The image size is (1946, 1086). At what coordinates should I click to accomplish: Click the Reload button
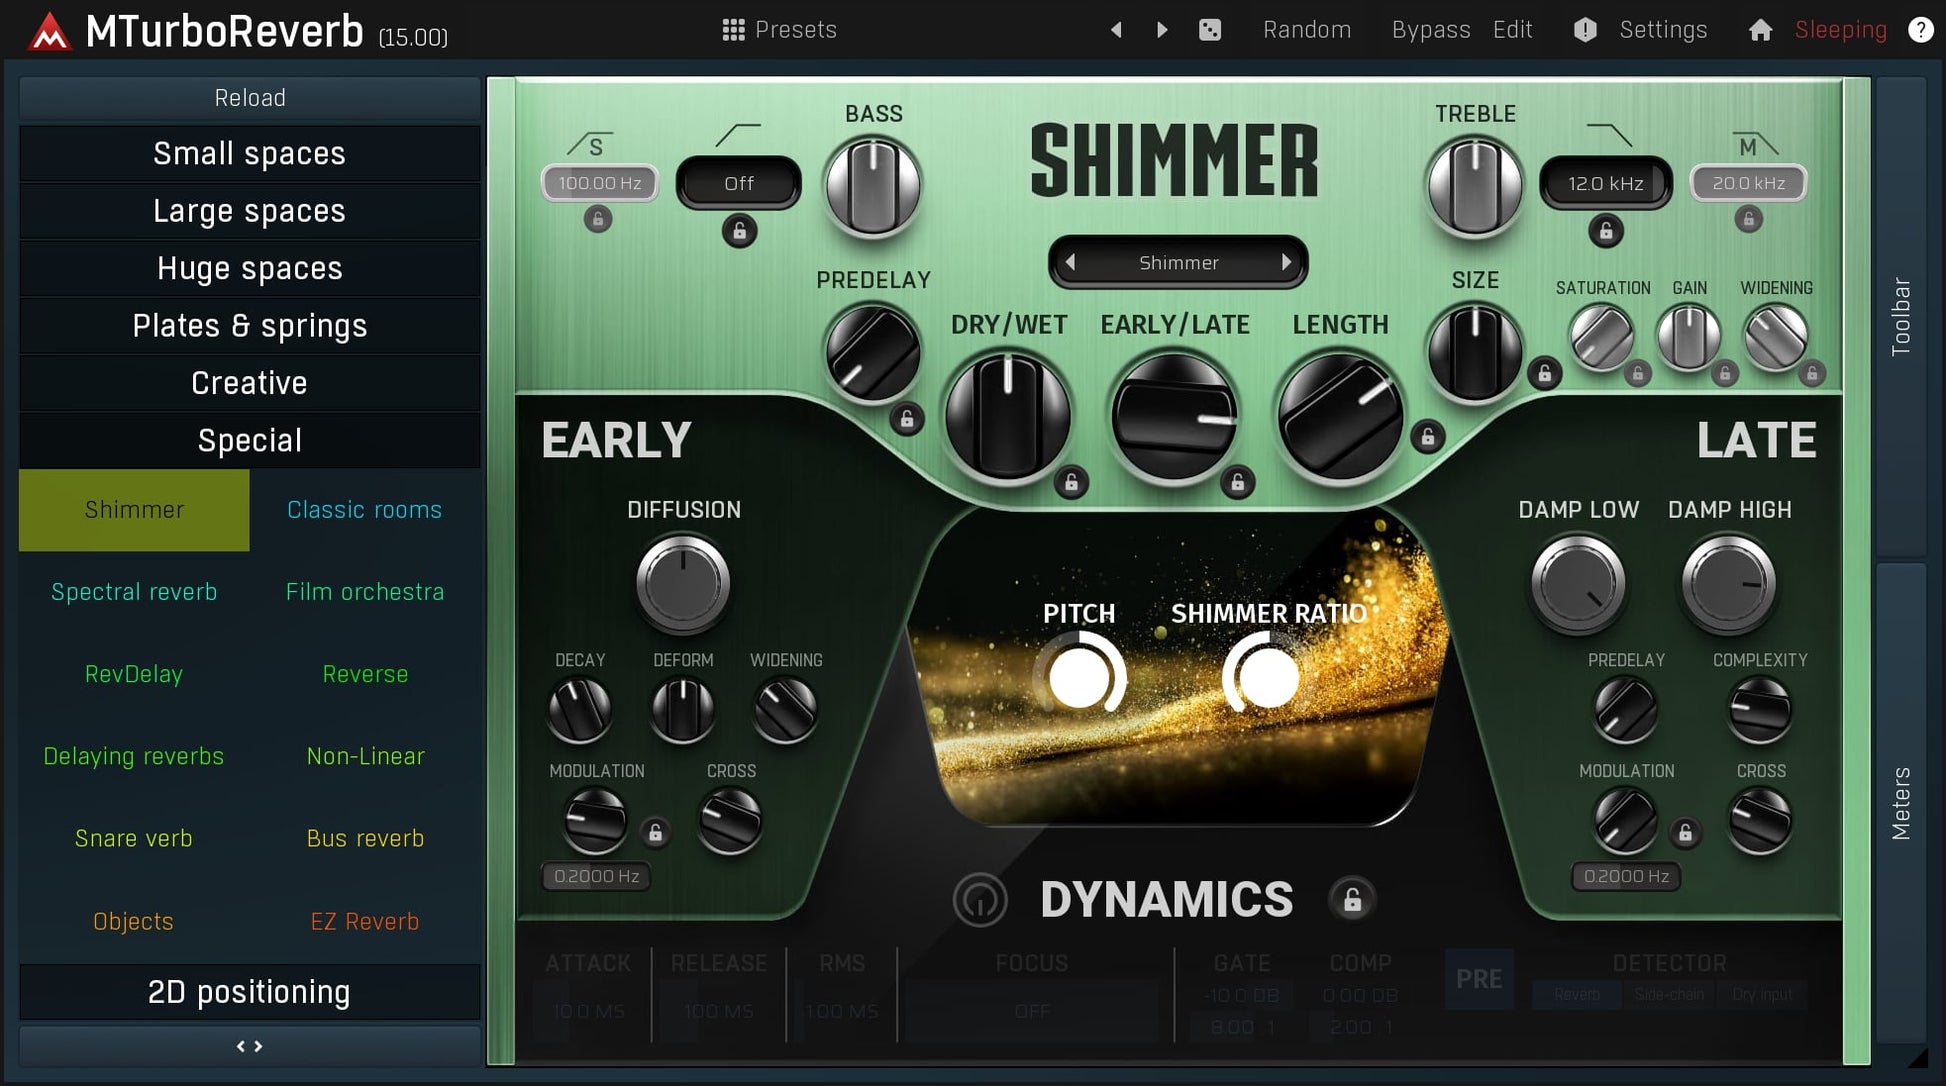click(249, 98)
